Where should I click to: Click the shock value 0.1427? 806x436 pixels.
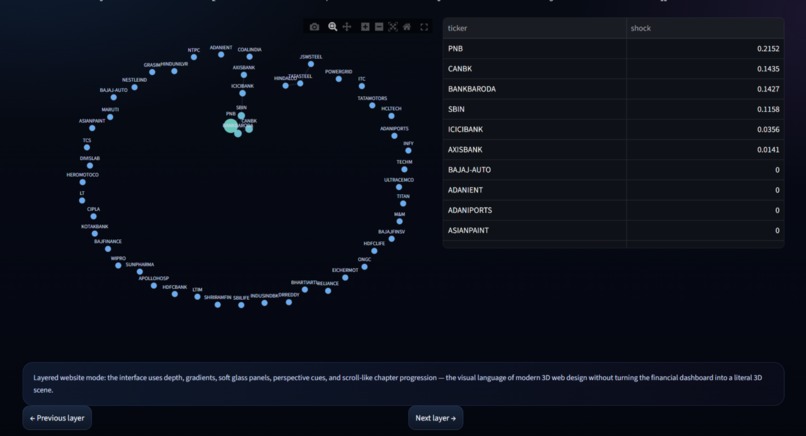768,89
